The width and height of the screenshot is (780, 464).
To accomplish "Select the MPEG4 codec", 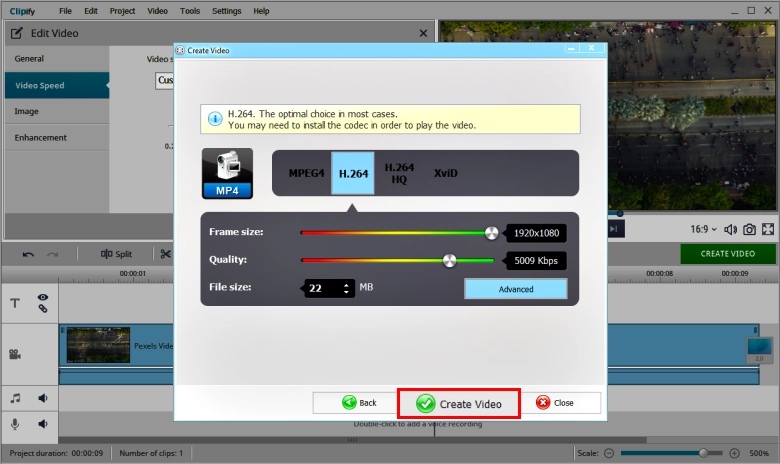I will tap(306, 173).
